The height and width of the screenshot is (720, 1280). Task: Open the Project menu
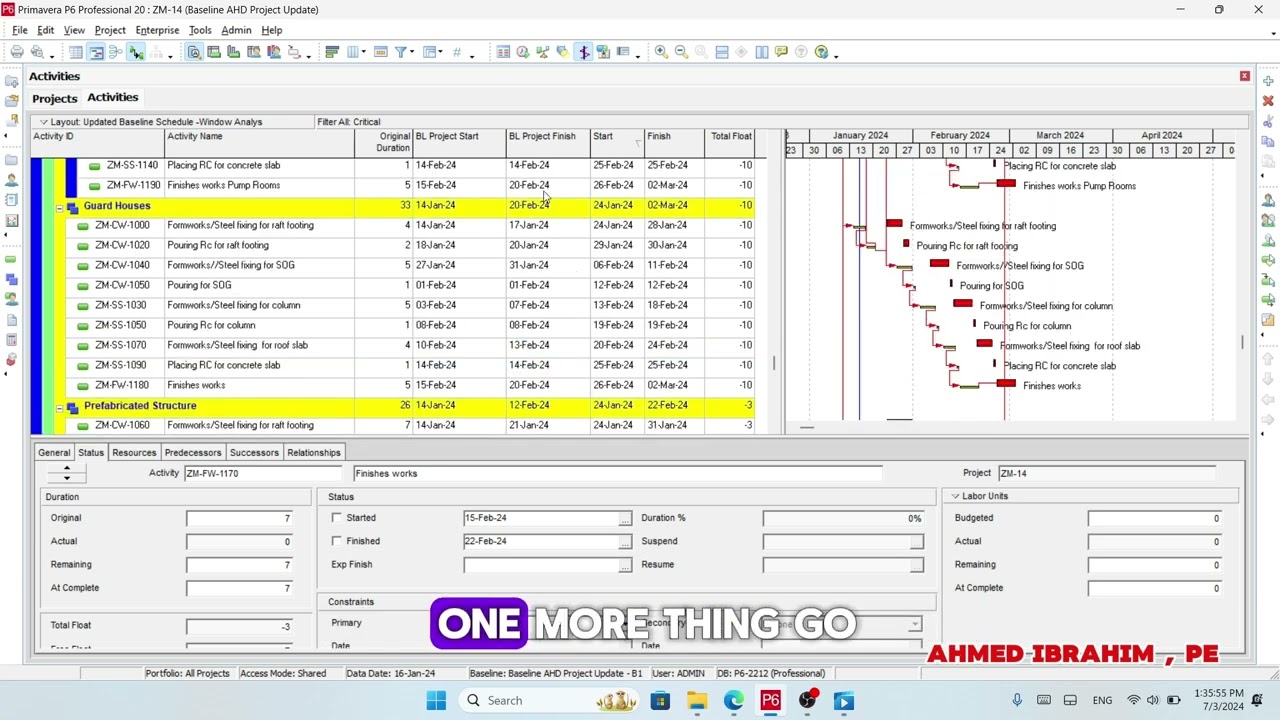(110, 30)
